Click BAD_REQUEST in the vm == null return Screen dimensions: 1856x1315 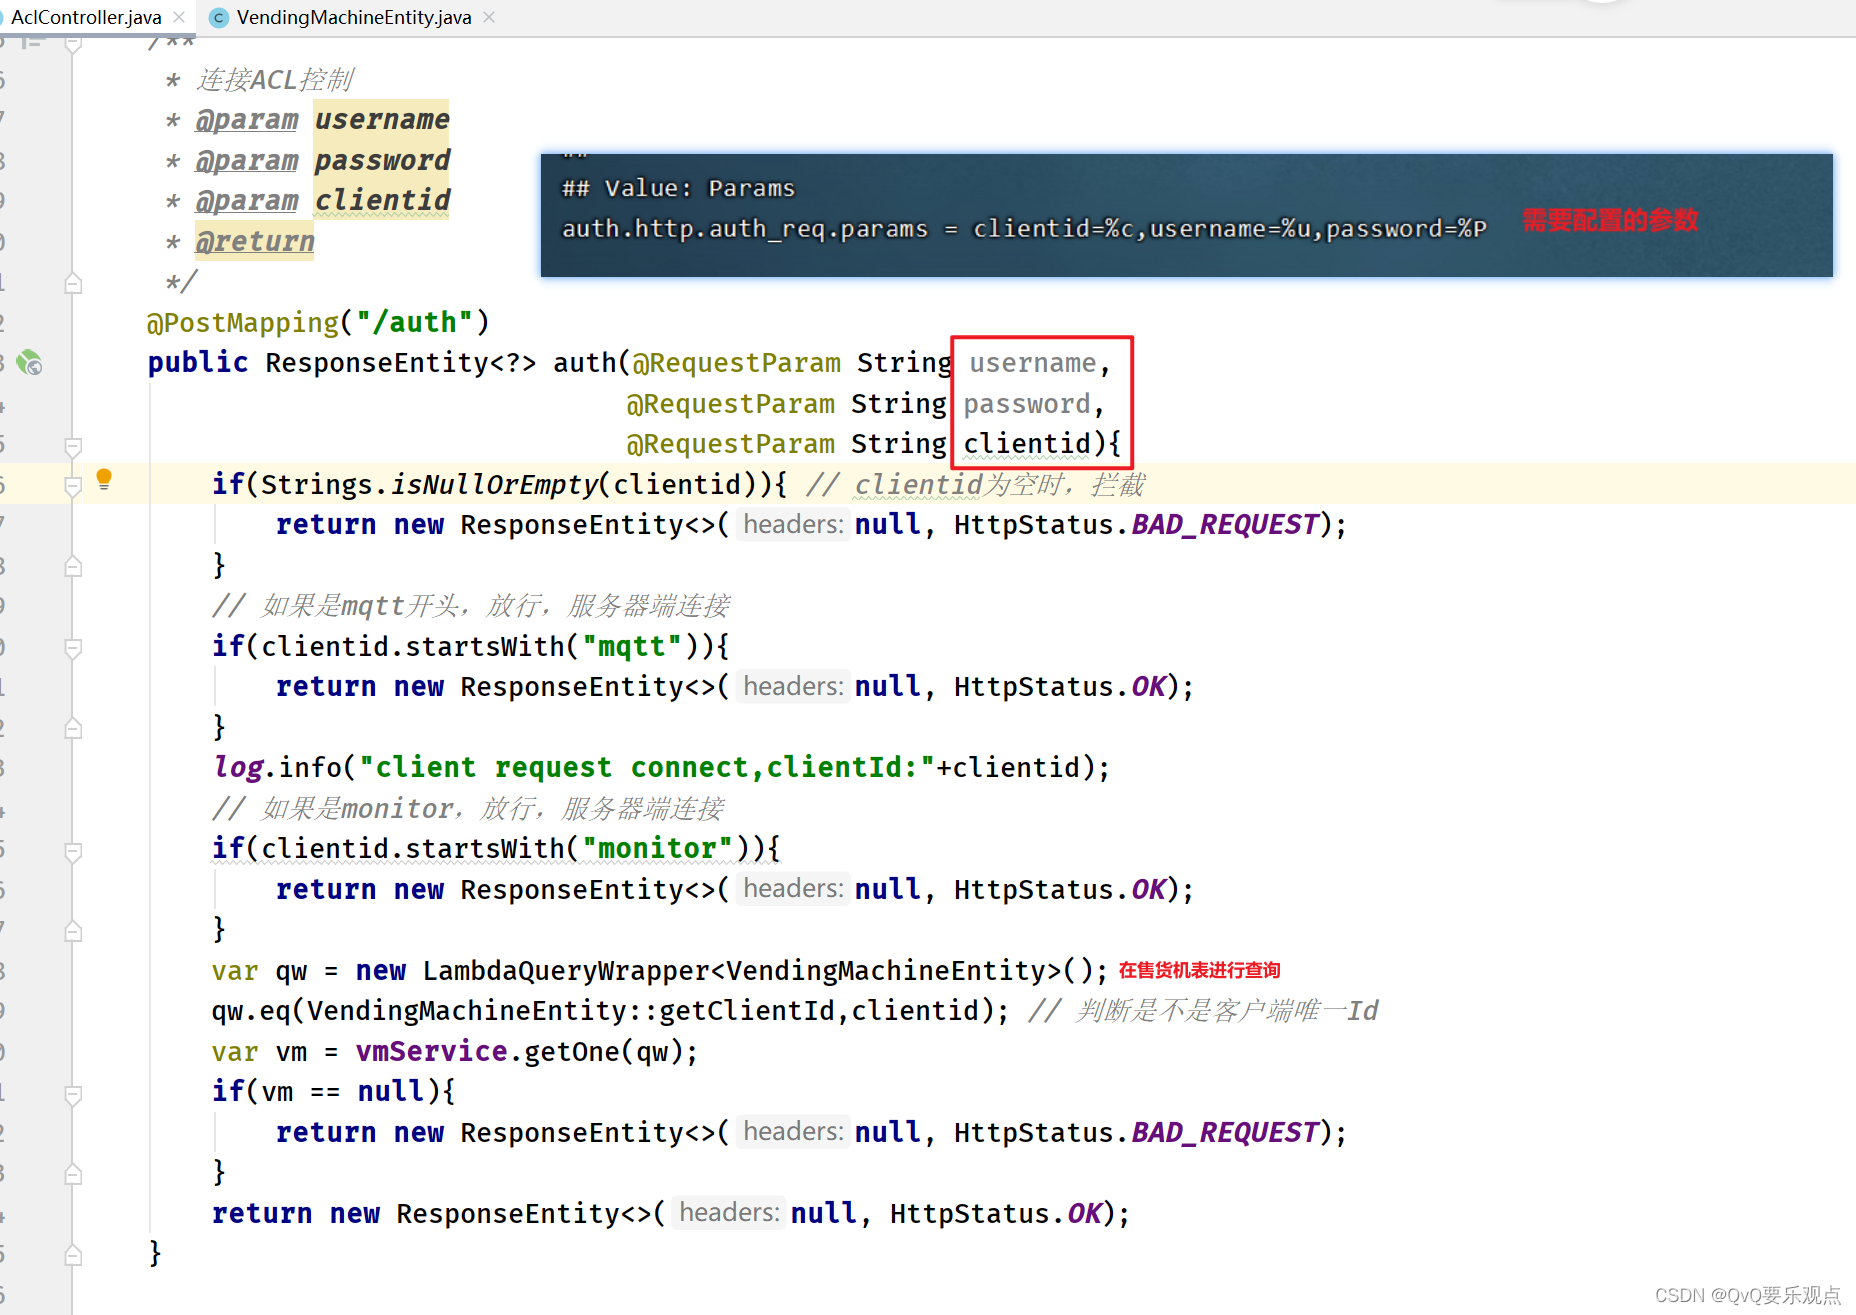click(x=1224, y=1133)
